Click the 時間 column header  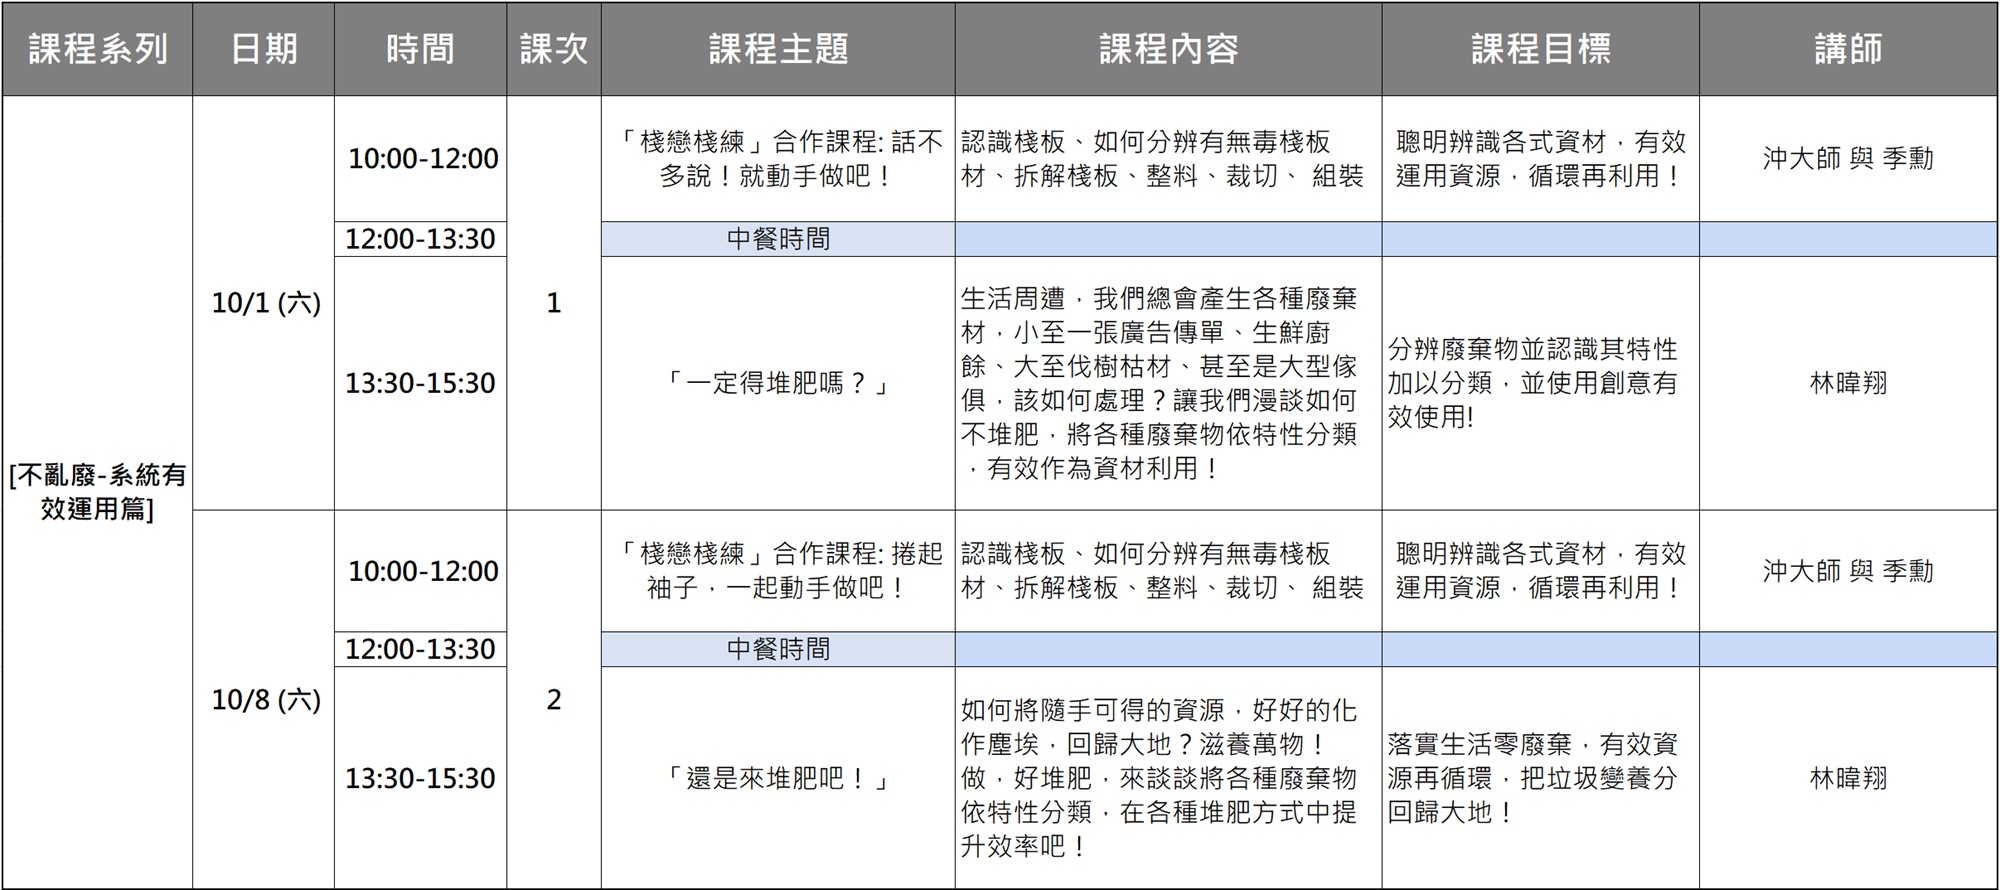(x=420, y=49)
